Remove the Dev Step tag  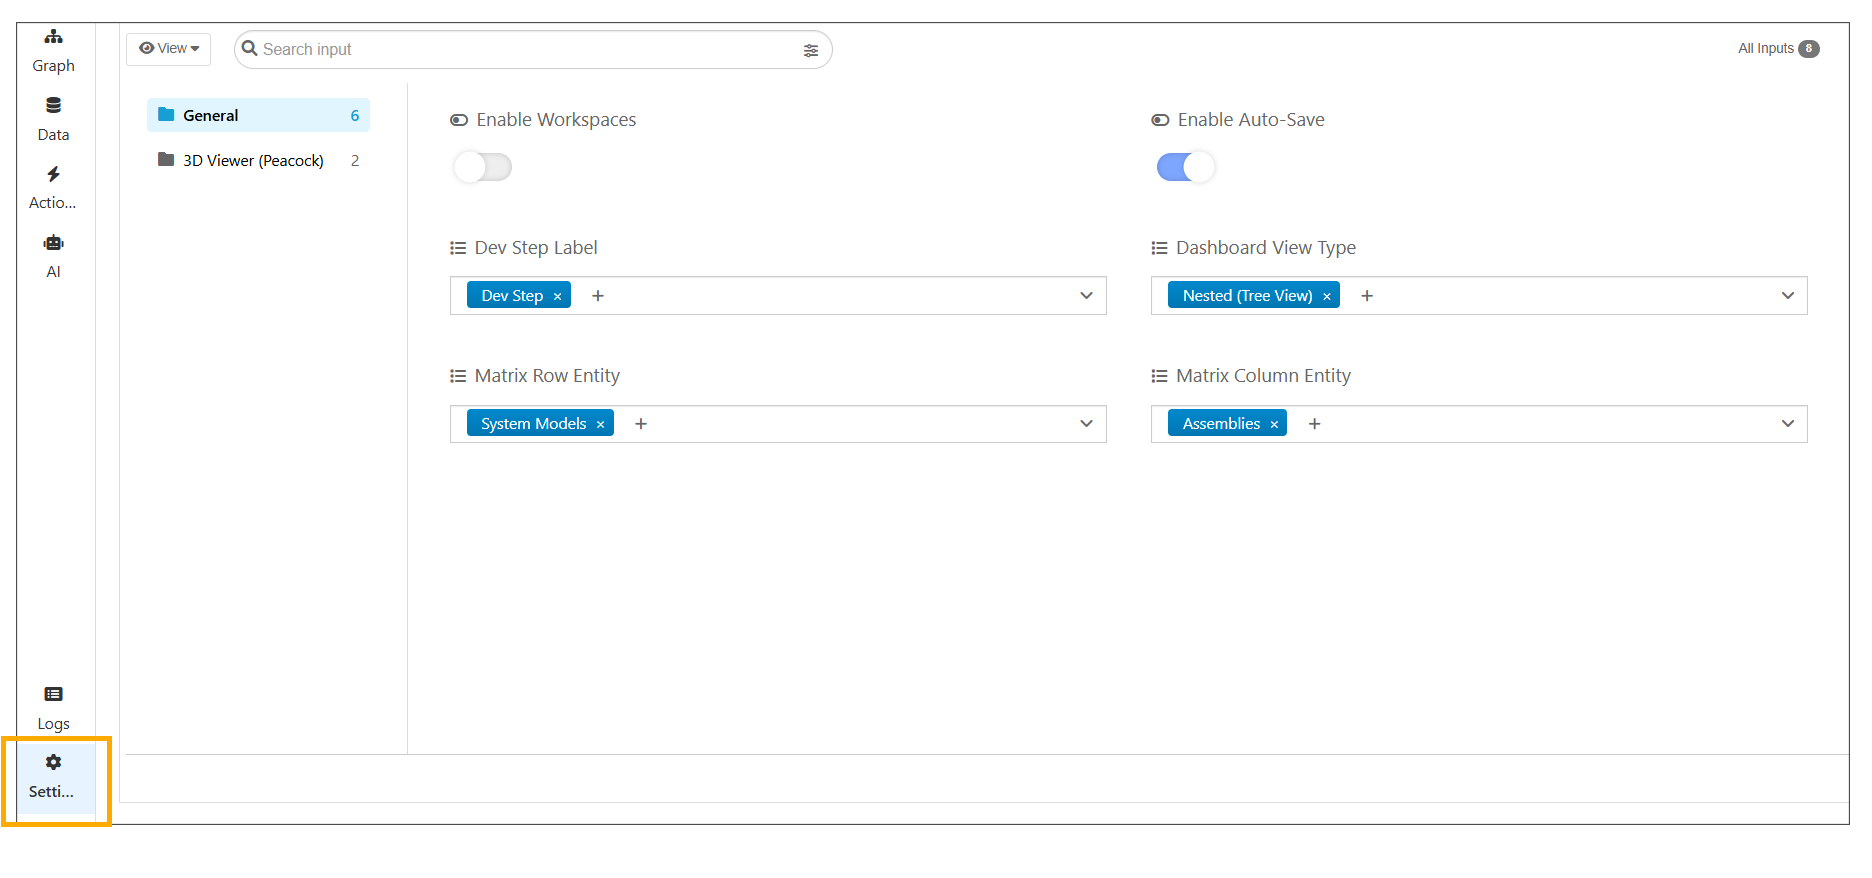[557, 297]
